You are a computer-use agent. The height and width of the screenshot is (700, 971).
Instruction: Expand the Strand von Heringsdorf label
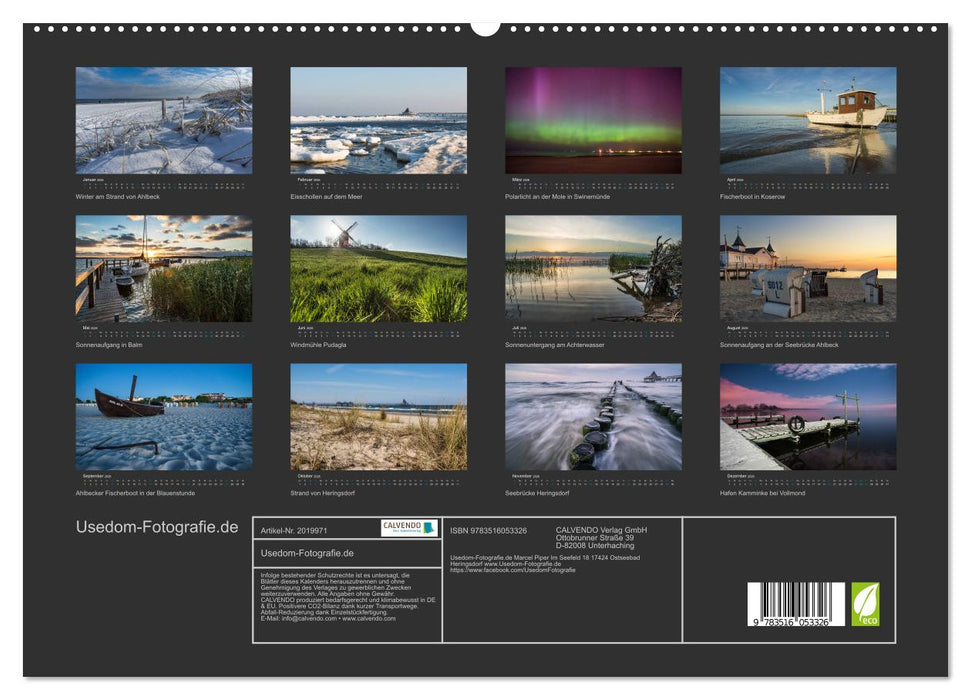click(332, 491)
